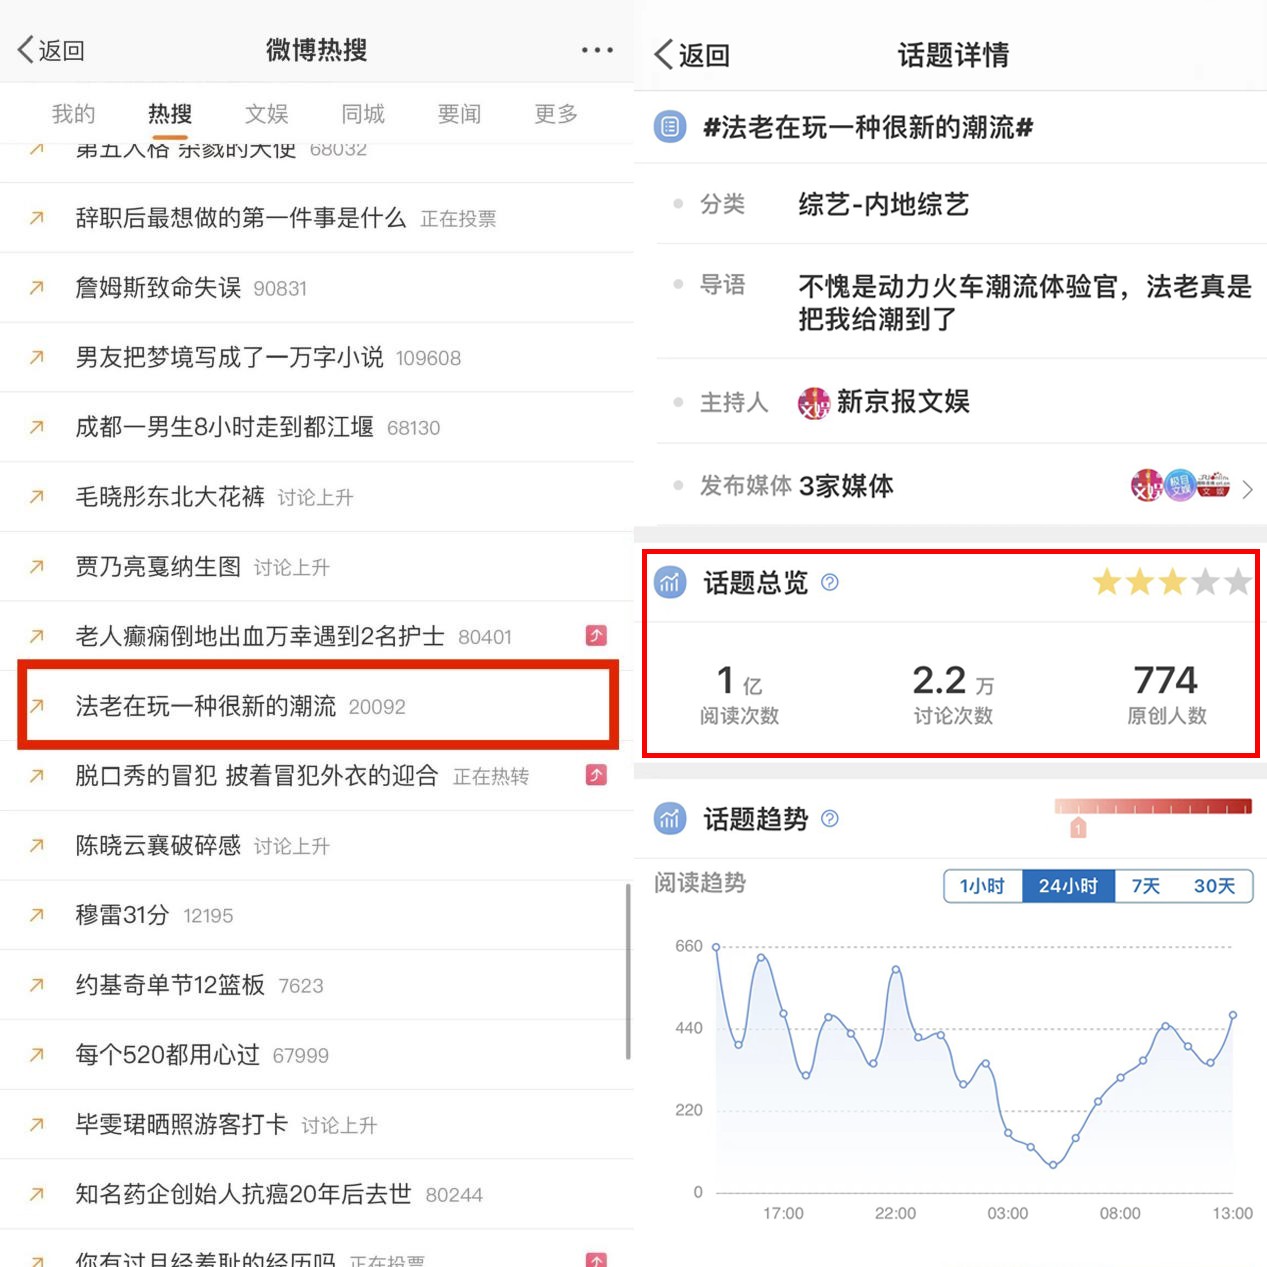This screenshot has width=1267, height=1267.
Task: Click the share badge on 老人癫痫倒地 entry
Action: pos(596,635)
